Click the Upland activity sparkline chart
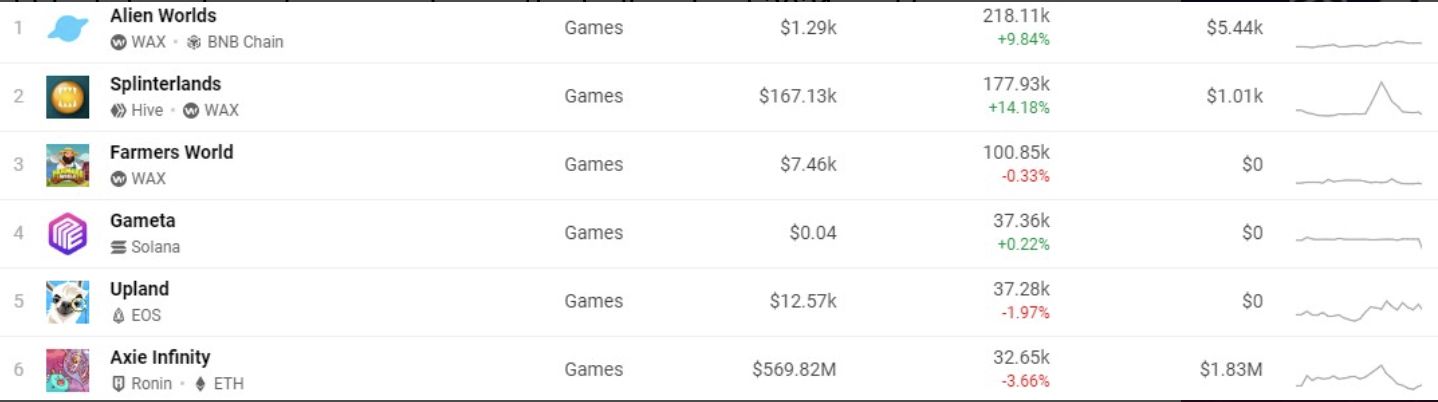This screenshot has width=1438, height=402. [x=1358, y=309]
